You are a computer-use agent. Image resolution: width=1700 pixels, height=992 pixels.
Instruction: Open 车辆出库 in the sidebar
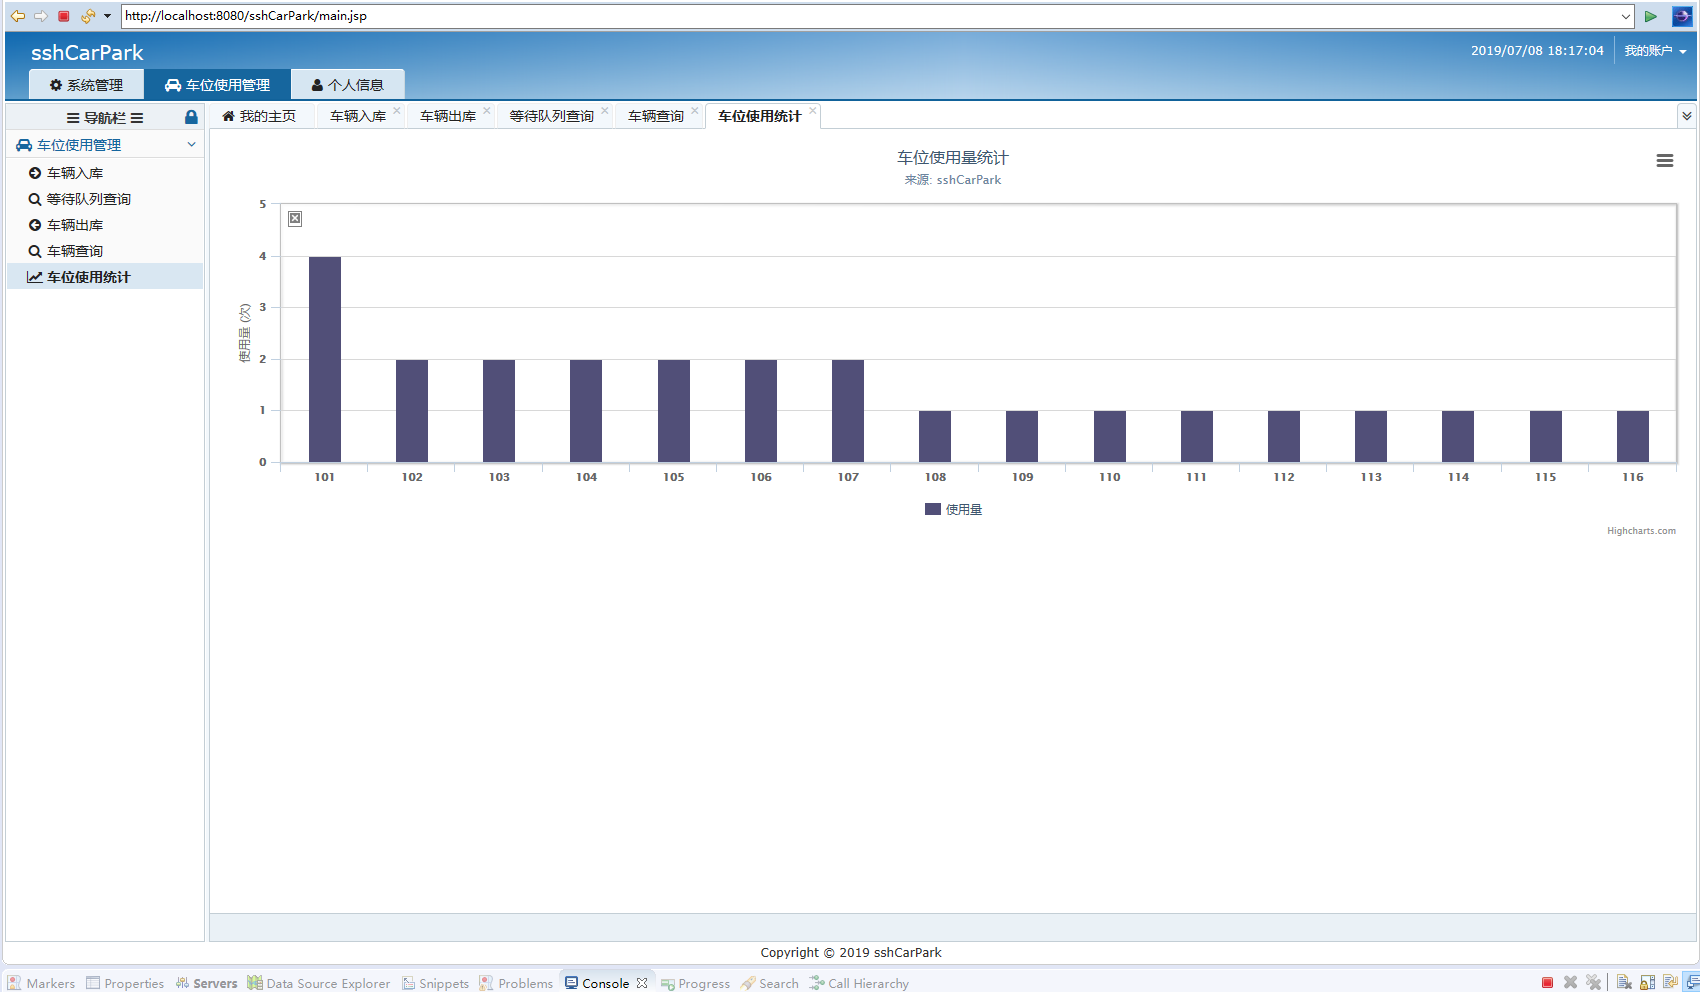(75, 225)
